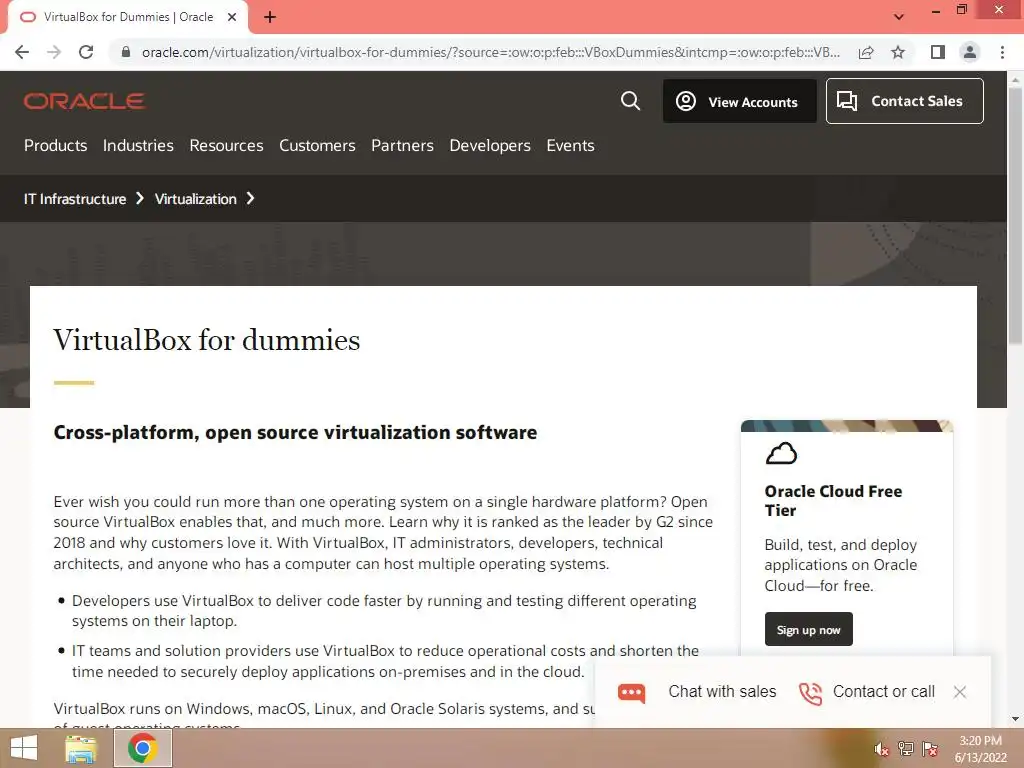Expand chevron after Virtualization breadcrumb

point(250,199)
